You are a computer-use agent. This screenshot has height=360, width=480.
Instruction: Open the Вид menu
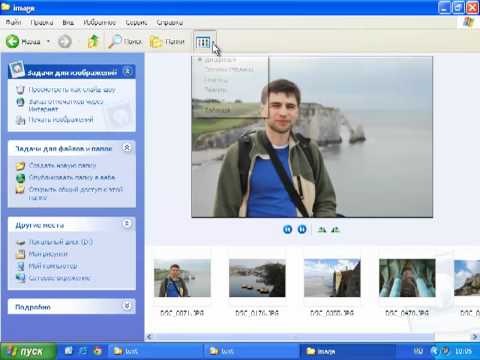tap(68, 22)
